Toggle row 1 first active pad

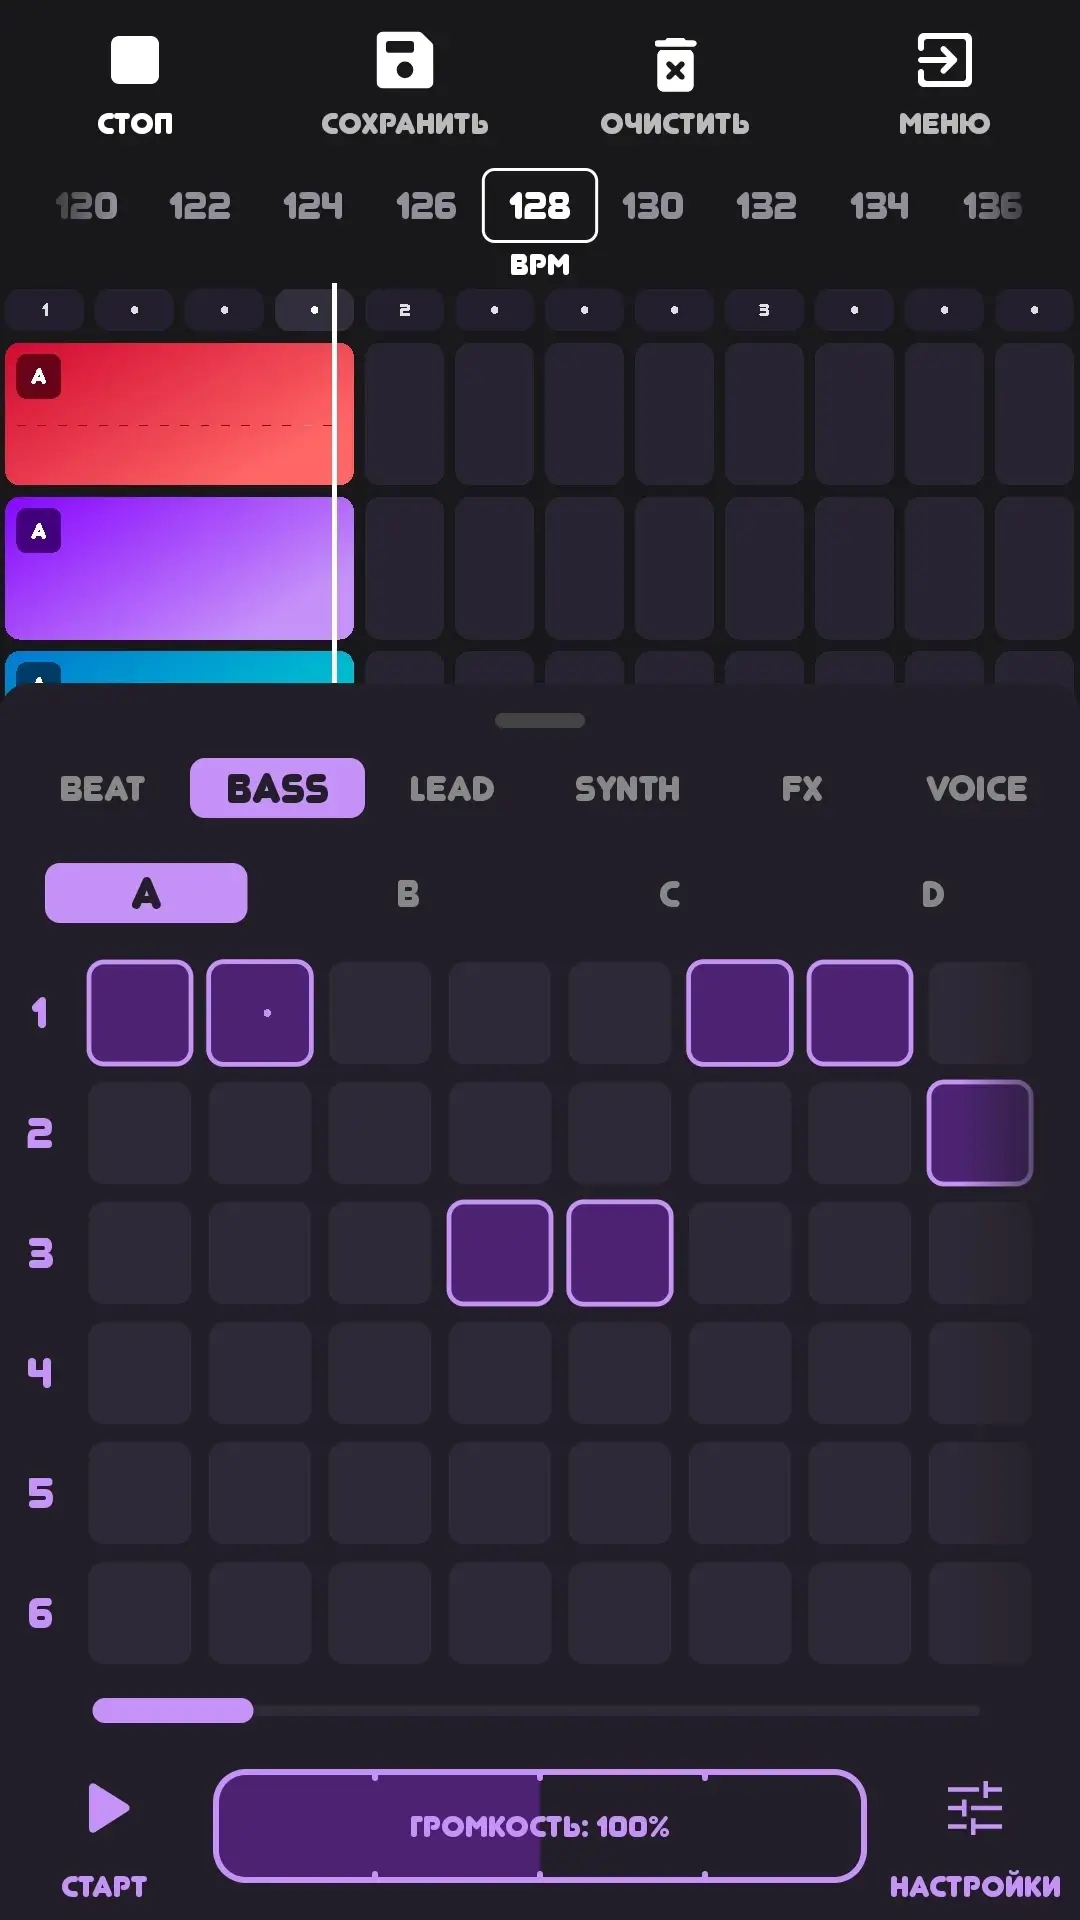[140, 1013]
